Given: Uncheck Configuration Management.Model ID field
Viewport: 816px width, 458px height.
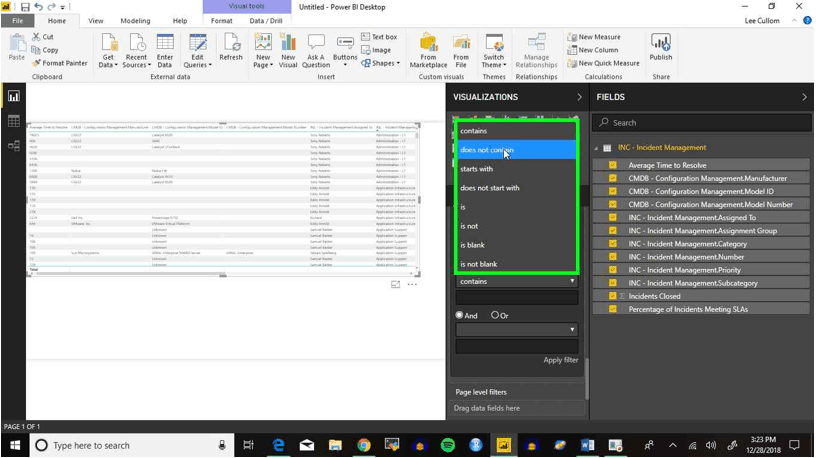Looking at the screenshot, I should [613, 191].
